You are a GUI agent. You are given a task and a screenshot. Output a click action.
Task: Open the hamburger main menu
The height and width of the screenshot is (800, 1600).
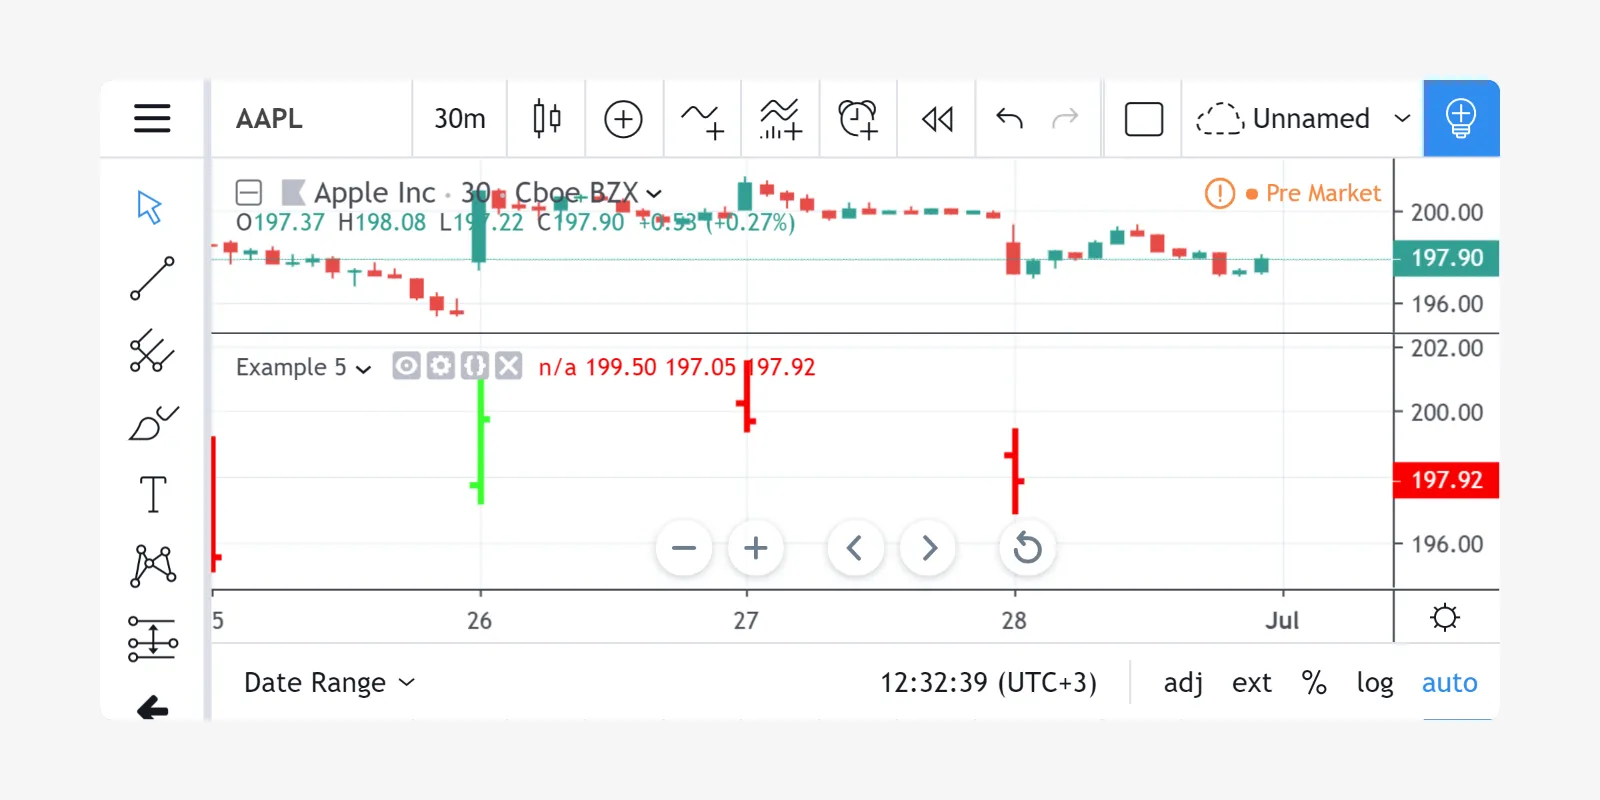pyautogui.click(x=152, y=118)
